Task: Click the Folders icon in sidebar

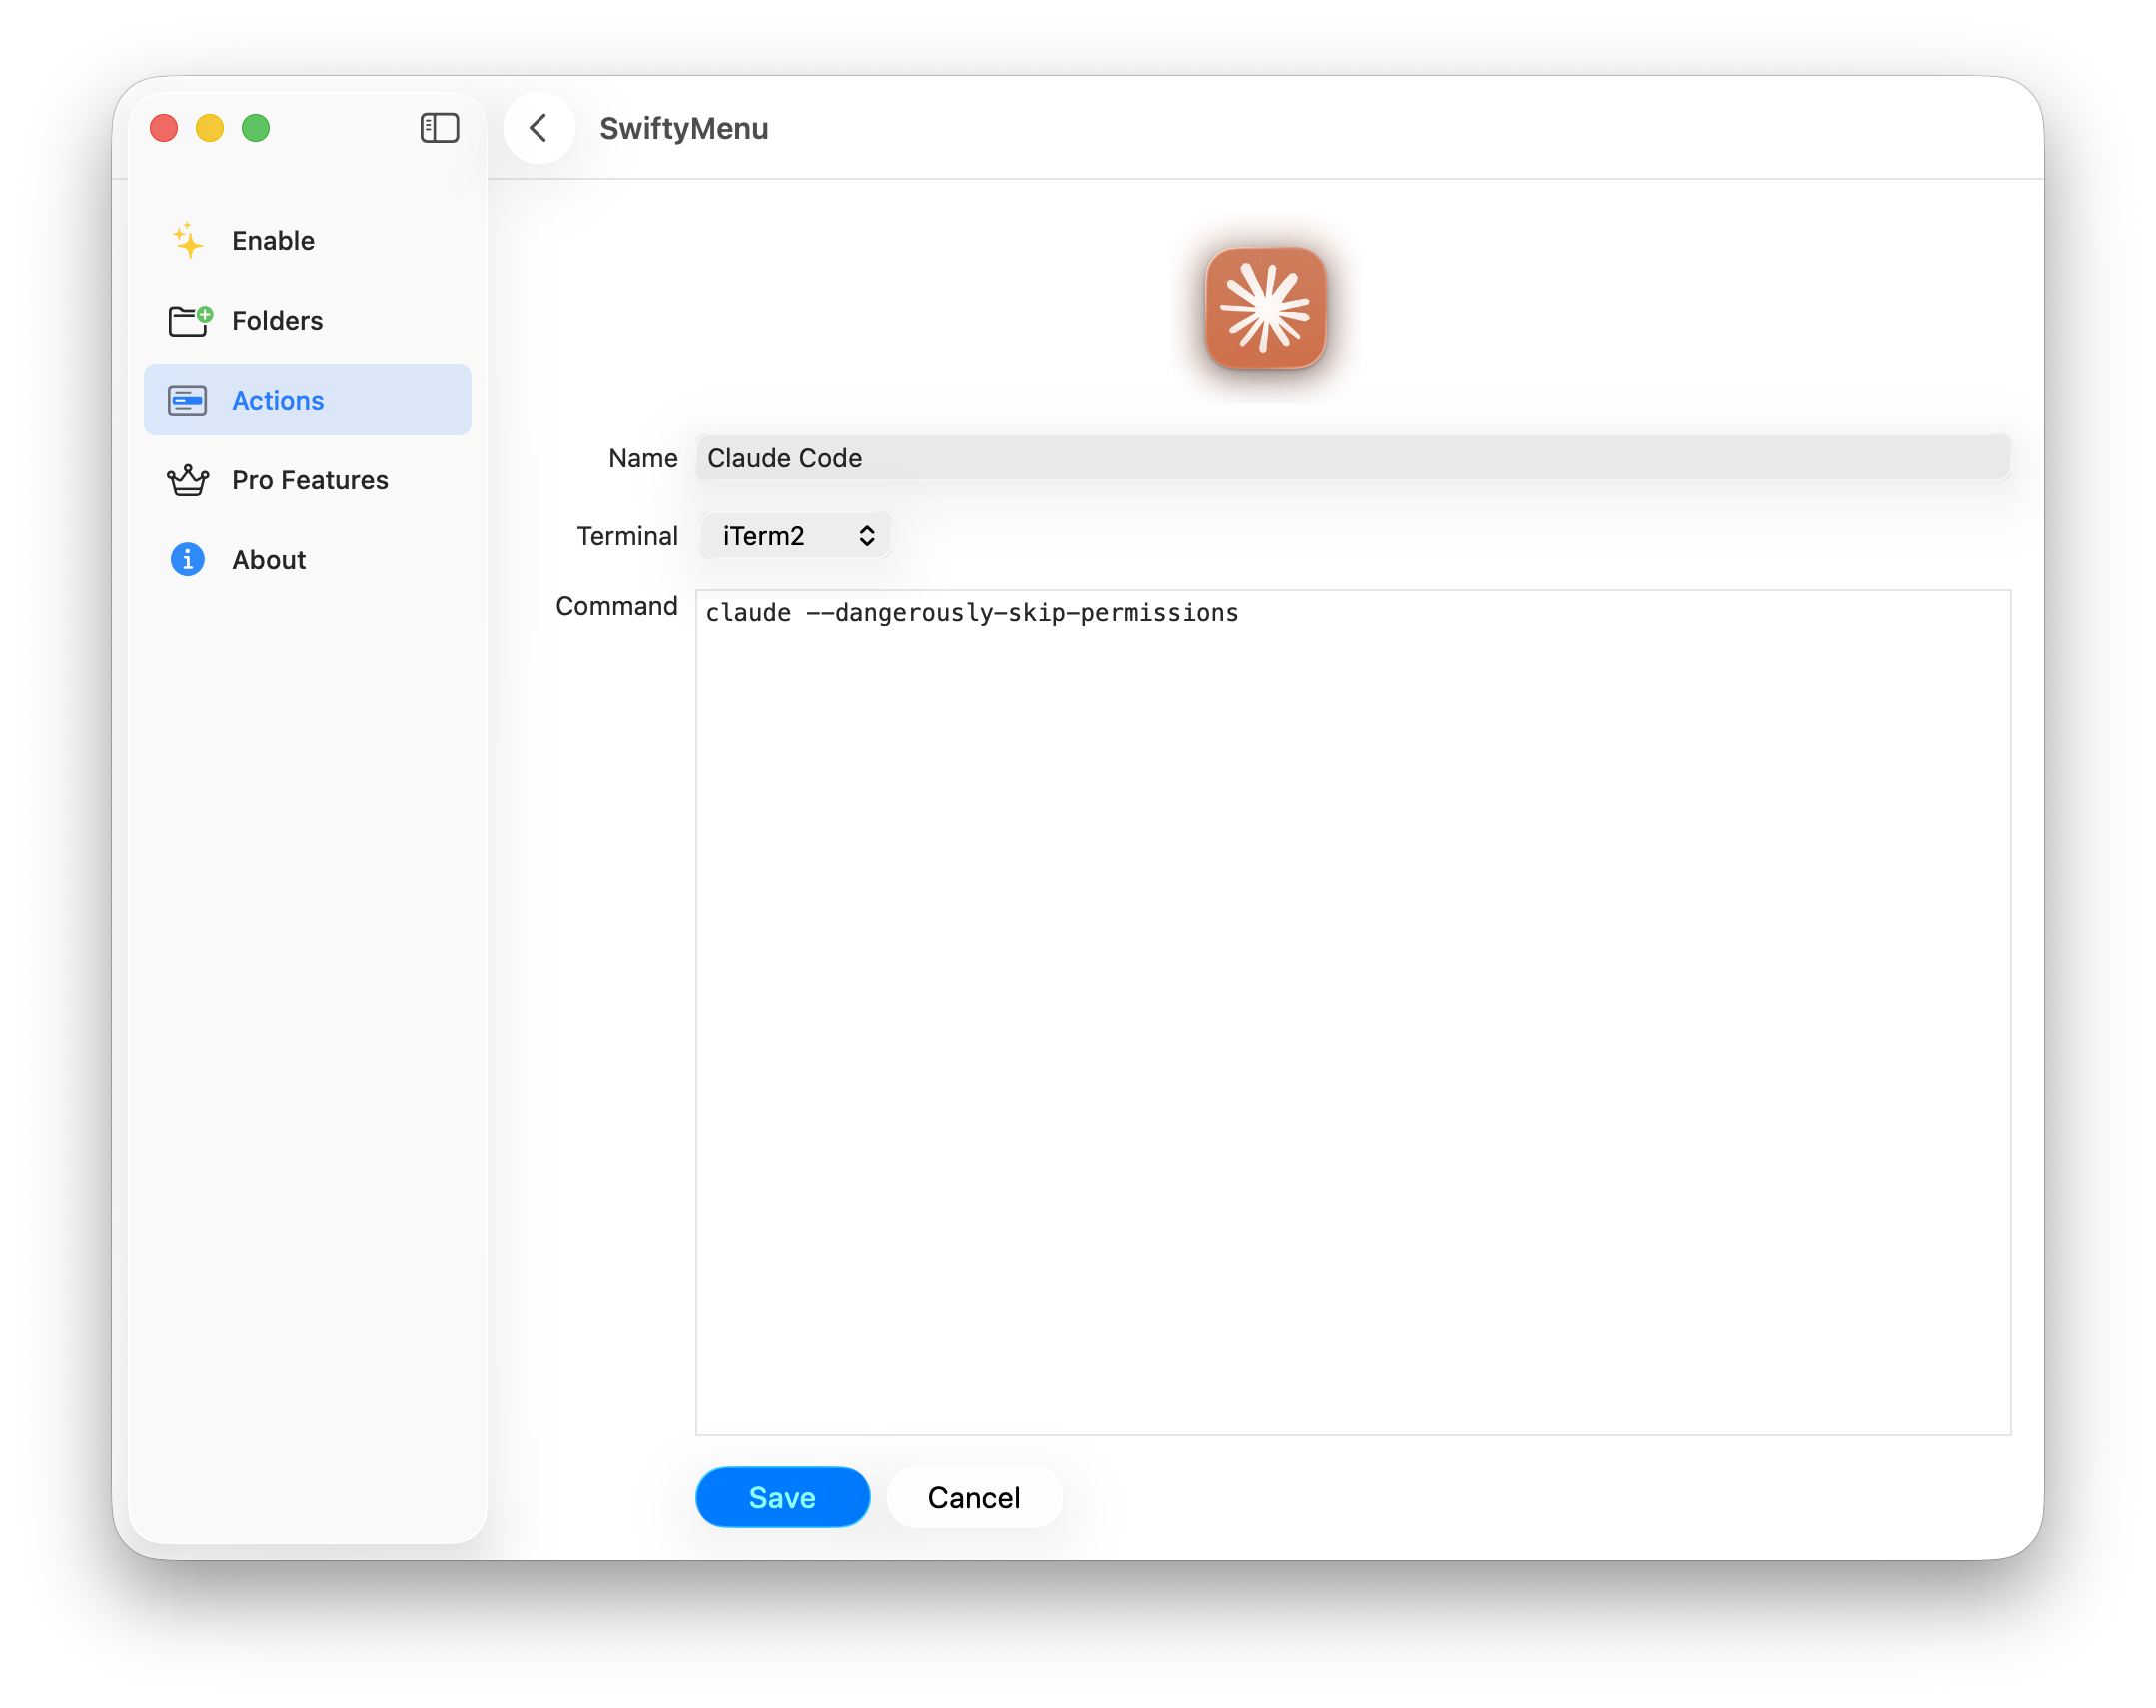Action: [x=189, y=321]
